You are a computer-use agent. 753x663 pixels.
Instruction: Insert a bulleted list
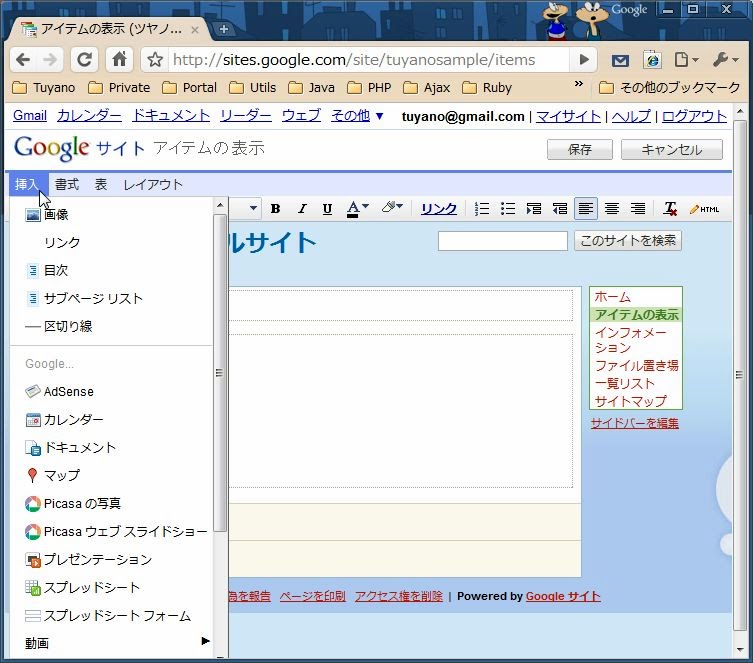(x=508, y=209)
